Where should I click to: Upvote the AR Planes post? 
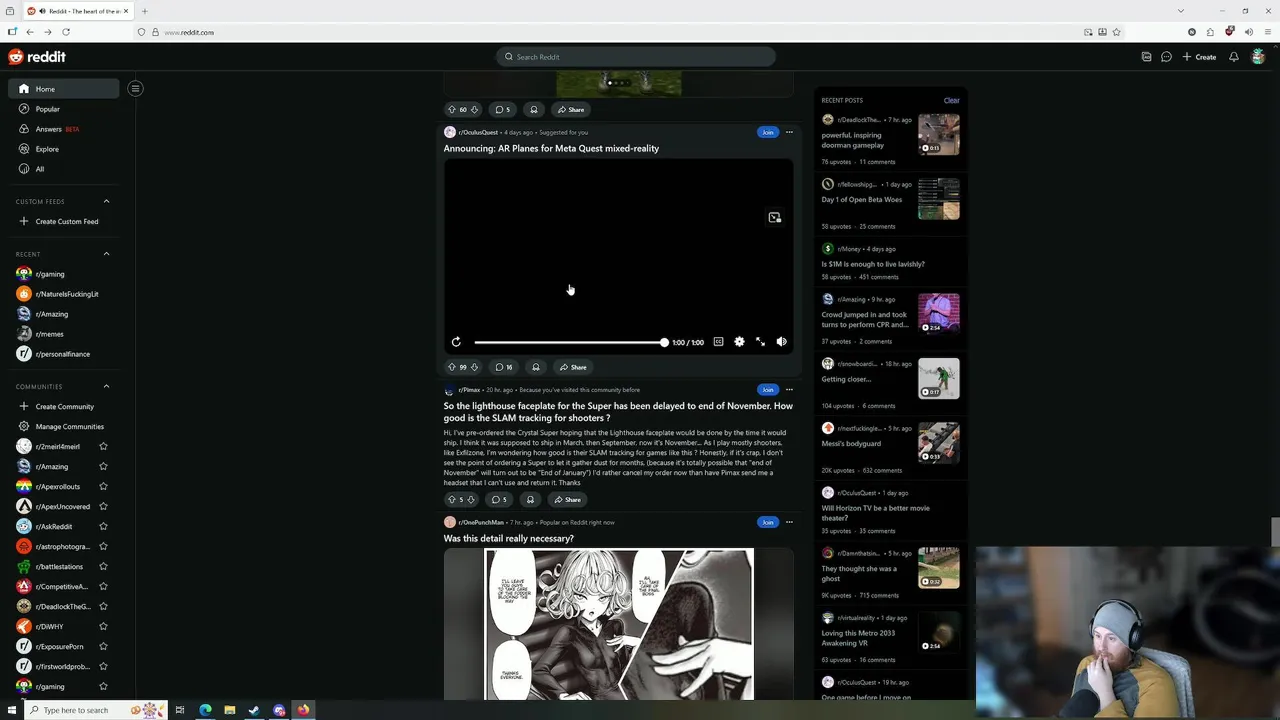click(x=452, y=367)
